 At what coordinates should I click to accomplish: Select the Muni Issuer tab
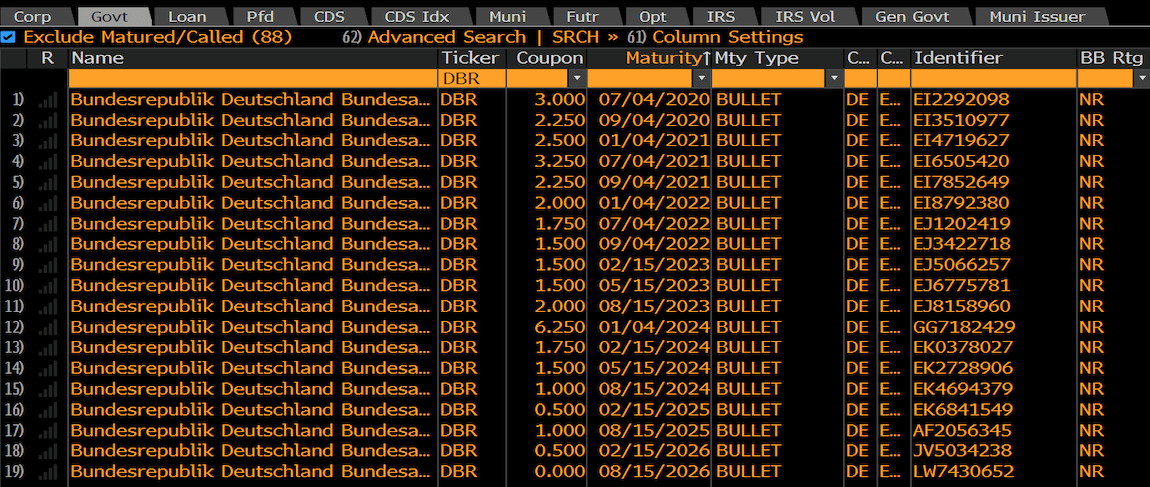[1036, 17]
